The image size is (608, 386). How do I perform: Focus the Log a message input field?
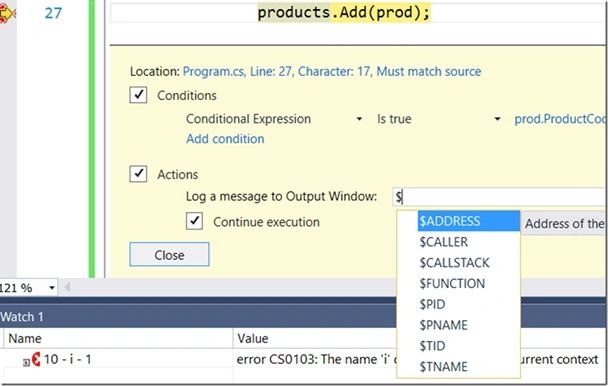(500, 197)
